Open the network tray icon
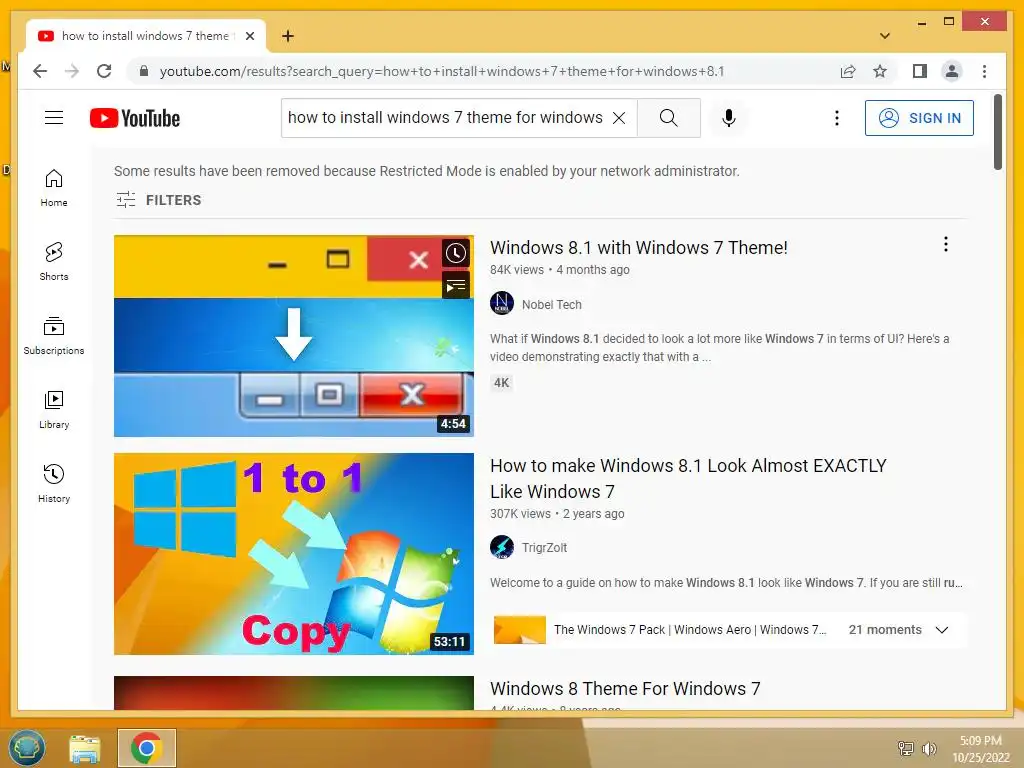The image size is (1024, 768). coord(906,748)
